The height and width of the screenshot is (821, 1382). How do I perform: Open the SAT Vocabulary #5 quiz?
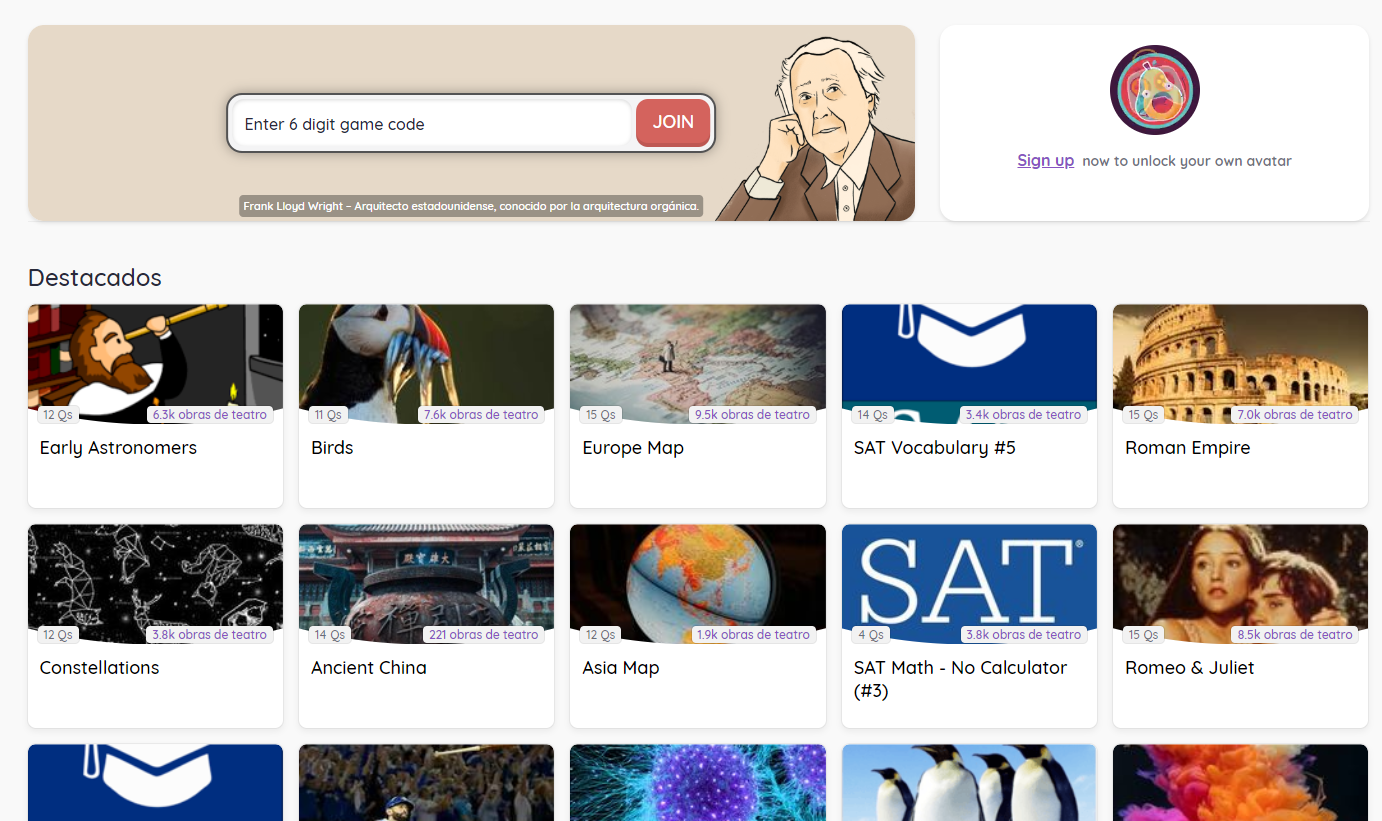[x=969, y=406]
